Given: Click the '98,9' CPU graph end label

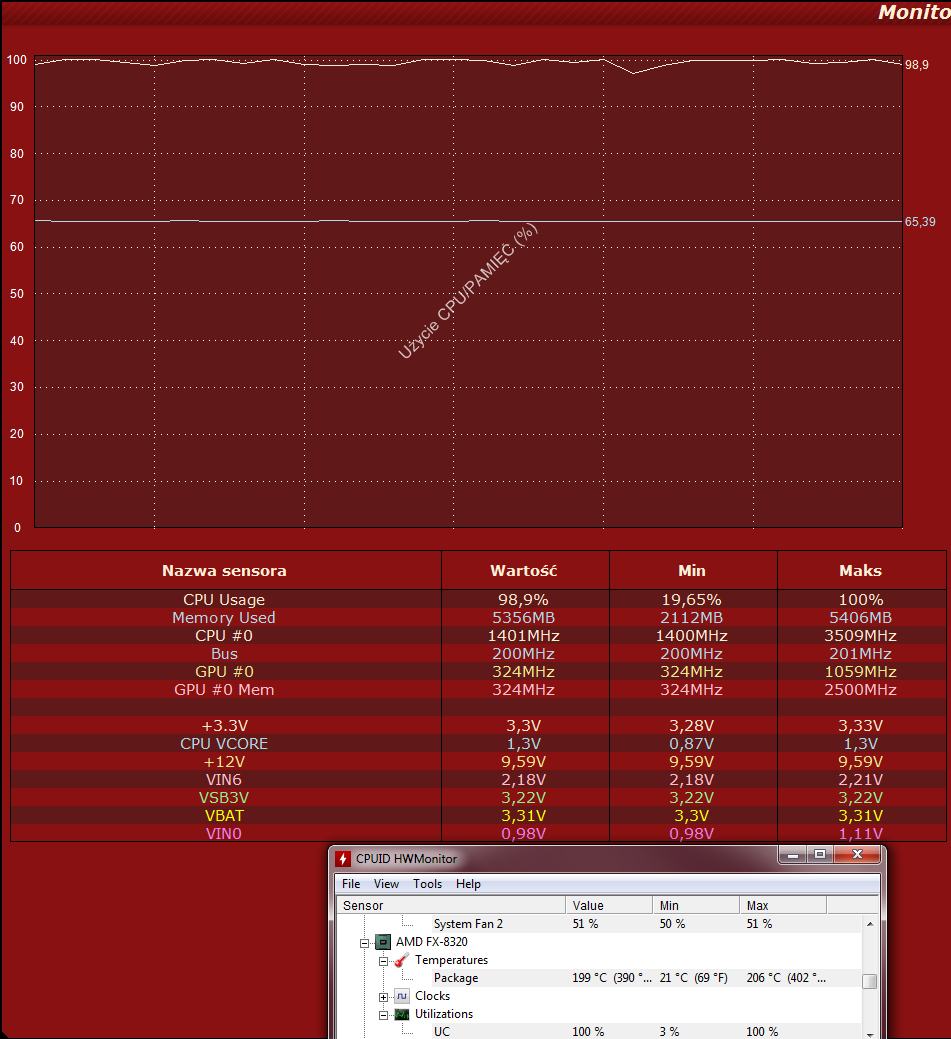Looking at the screenshot, I should tap(917, 65).
